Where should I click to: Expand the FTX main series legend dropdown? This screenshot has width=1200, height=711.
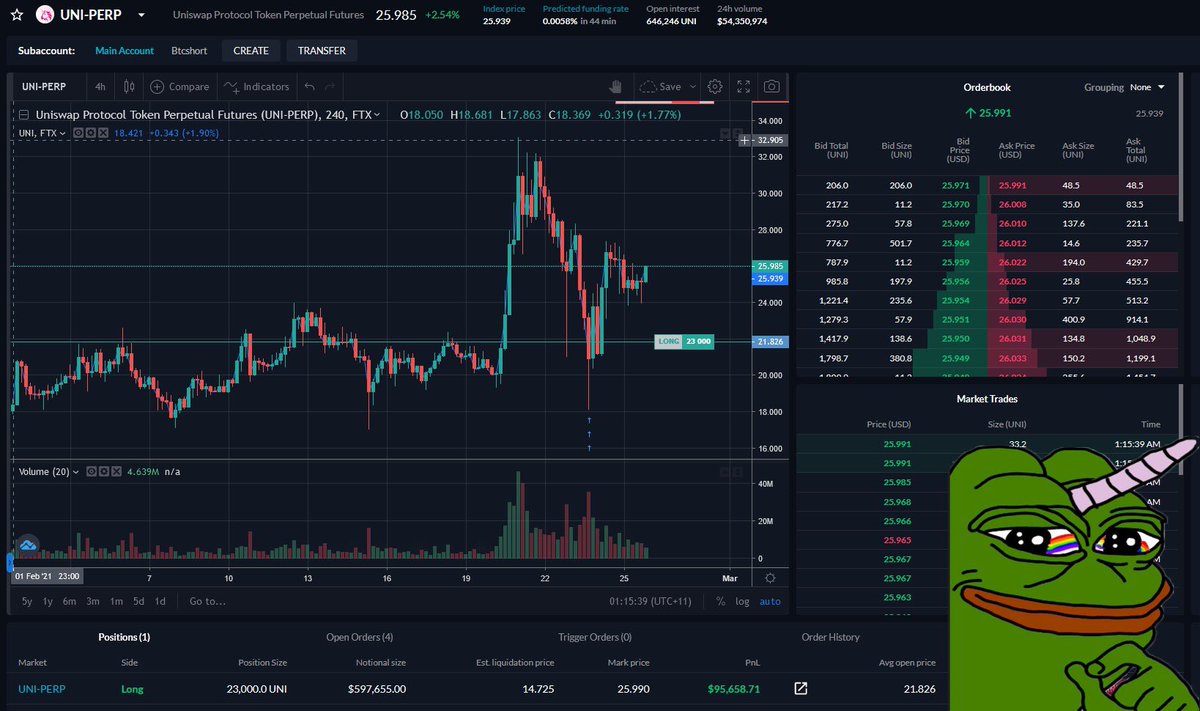click(x=376, y=115)
